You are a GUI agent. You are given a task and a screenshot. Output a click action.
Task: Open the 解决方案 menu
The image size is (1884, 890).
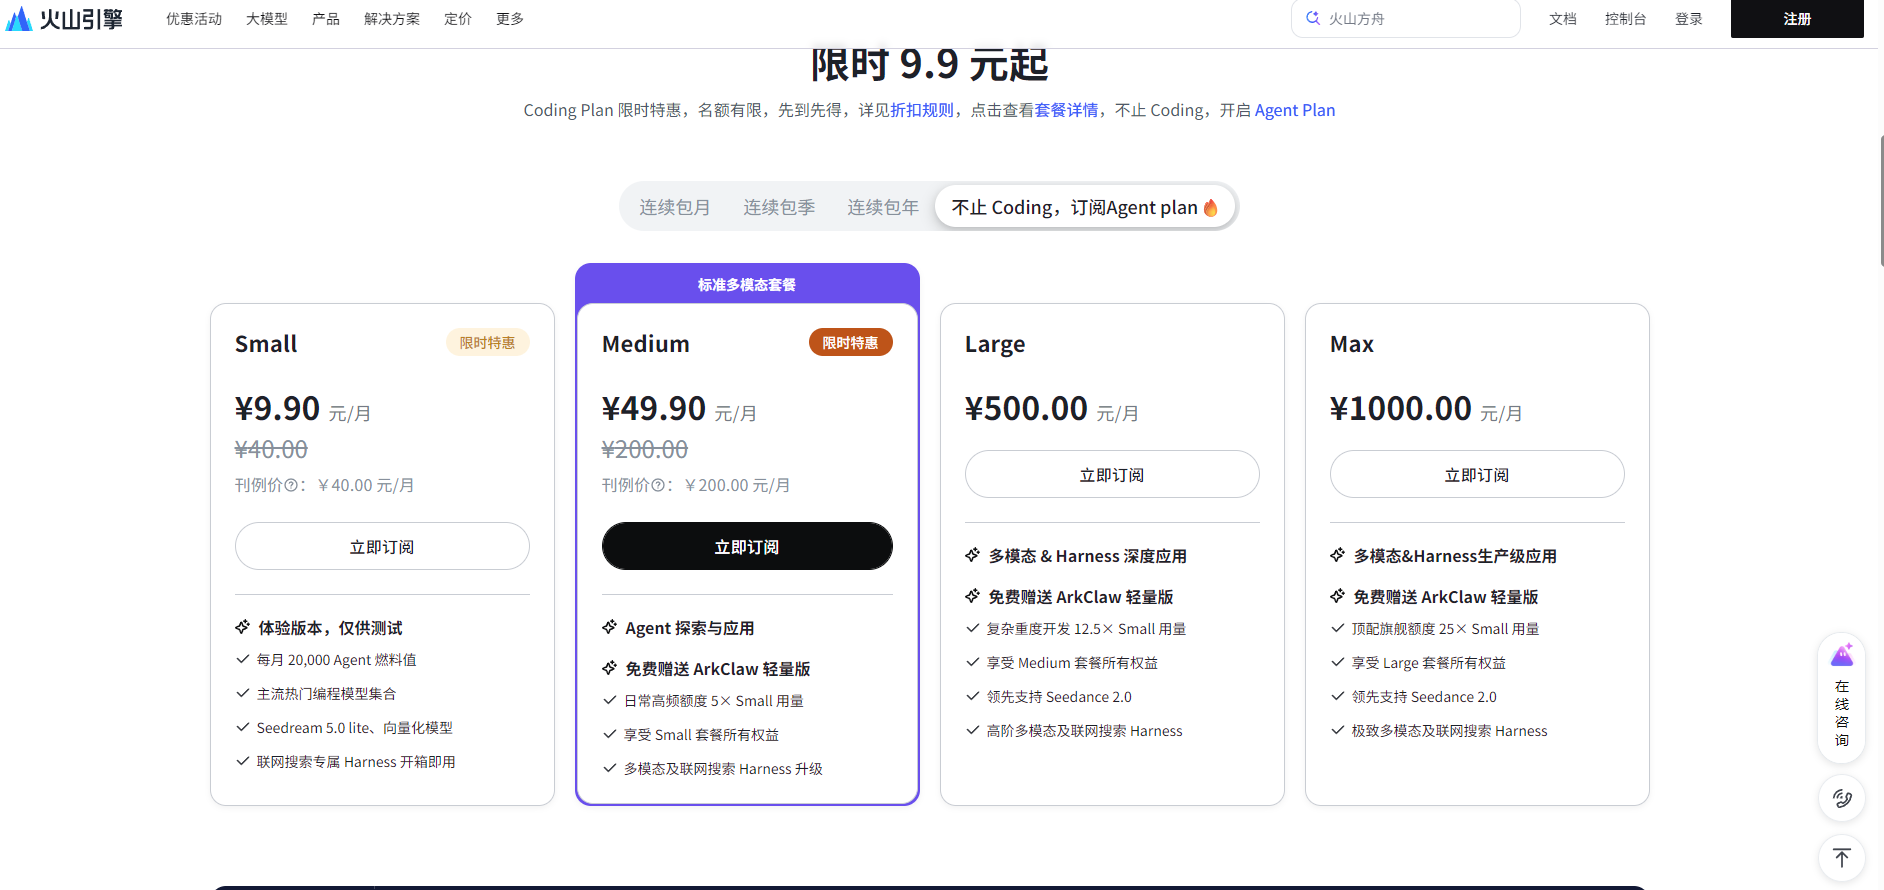(x=392, y=19)
